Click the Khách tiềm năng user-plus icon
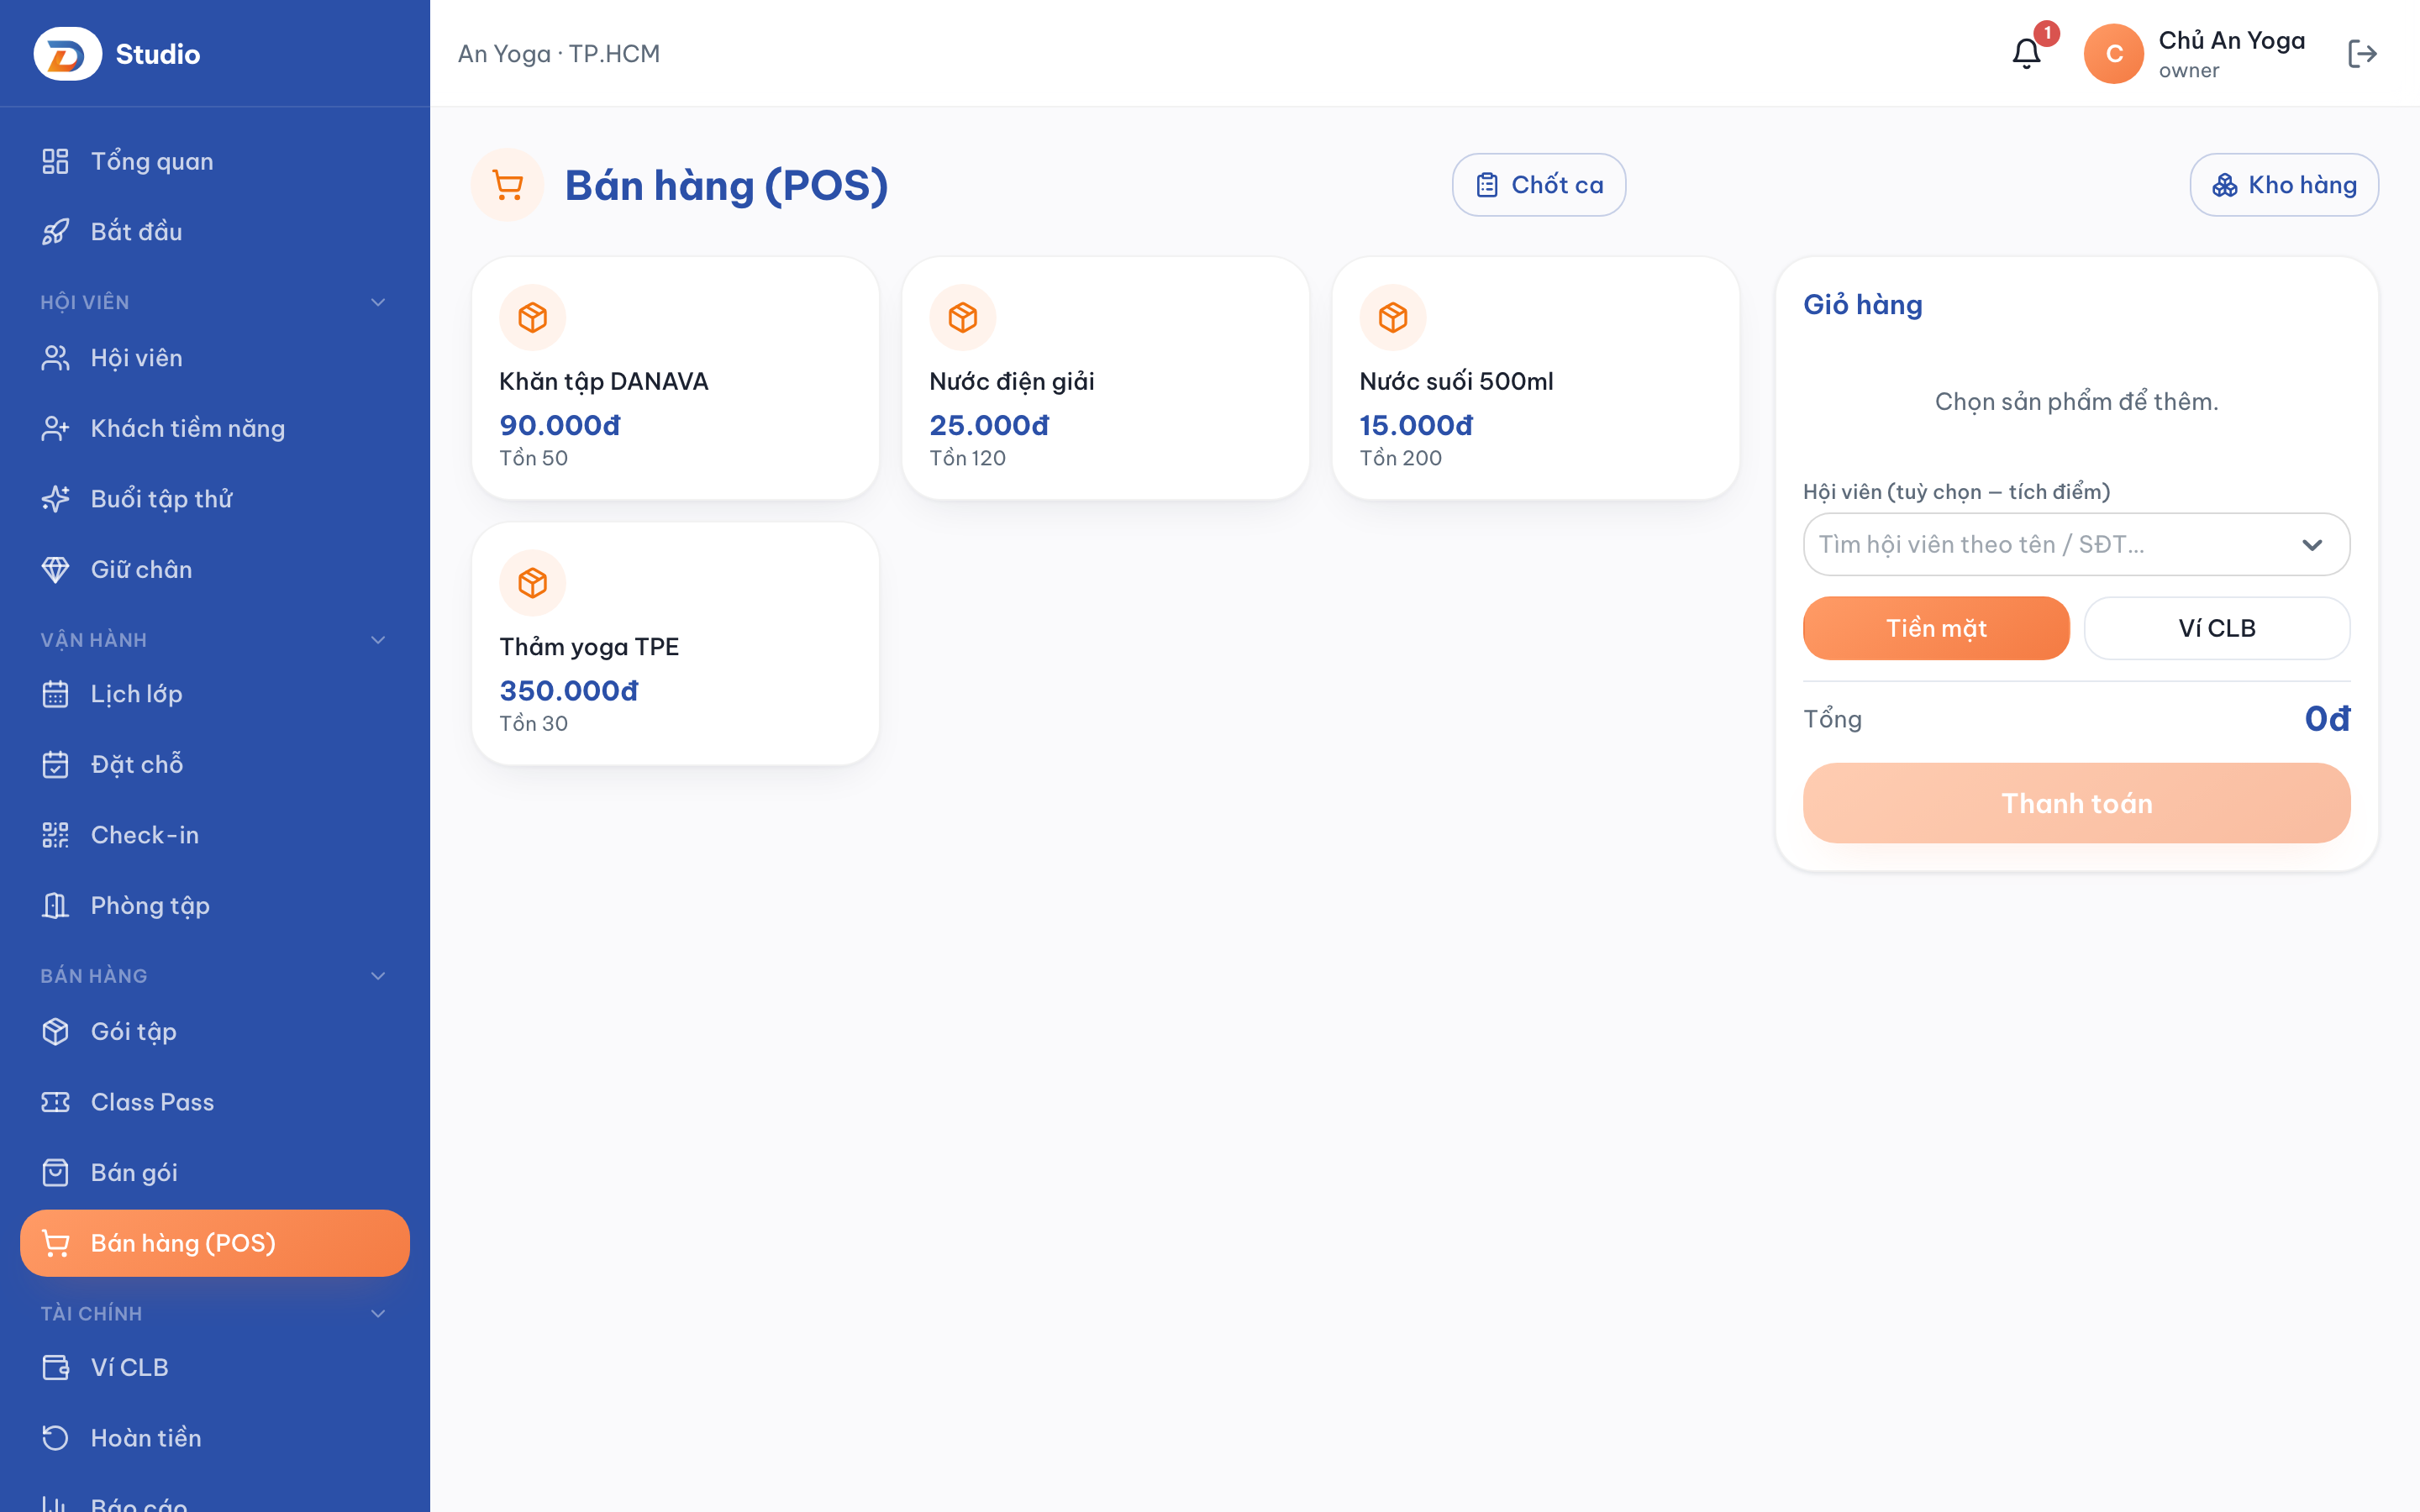The width and height of the screenshot is (2420, 1512). pos(55,429)
